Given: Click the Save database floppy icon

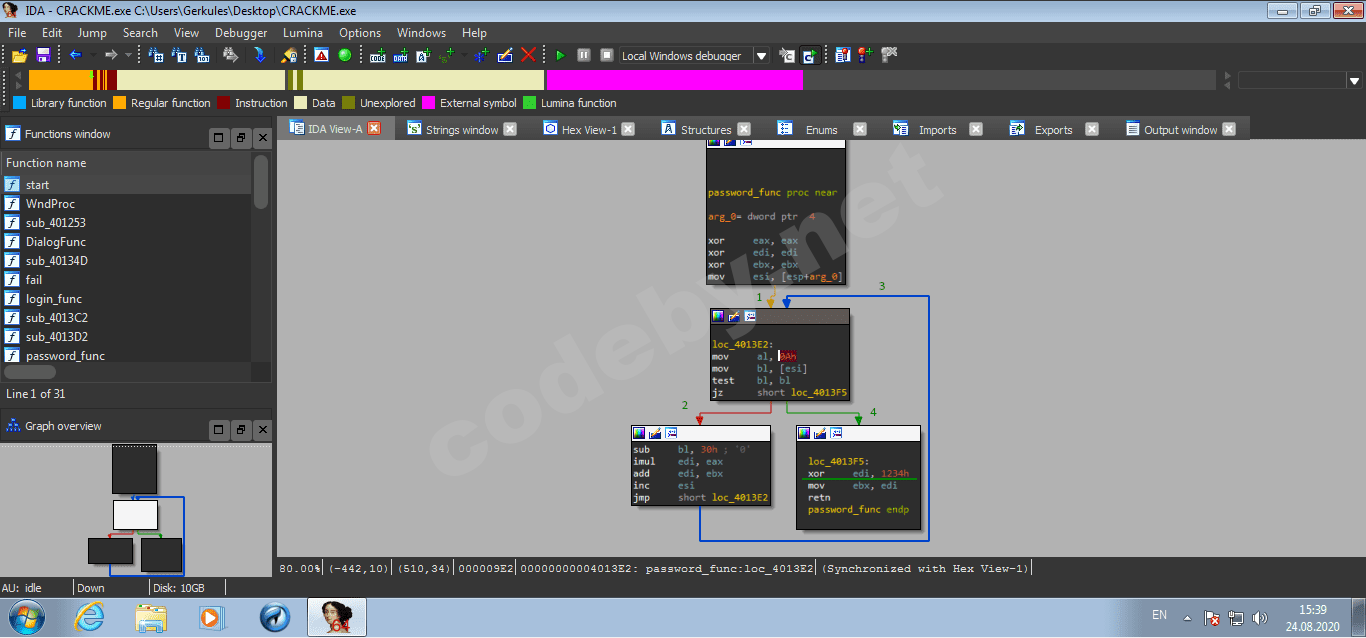Looking at the screenshot, I should pyautogui.click(x=44, y=55).
